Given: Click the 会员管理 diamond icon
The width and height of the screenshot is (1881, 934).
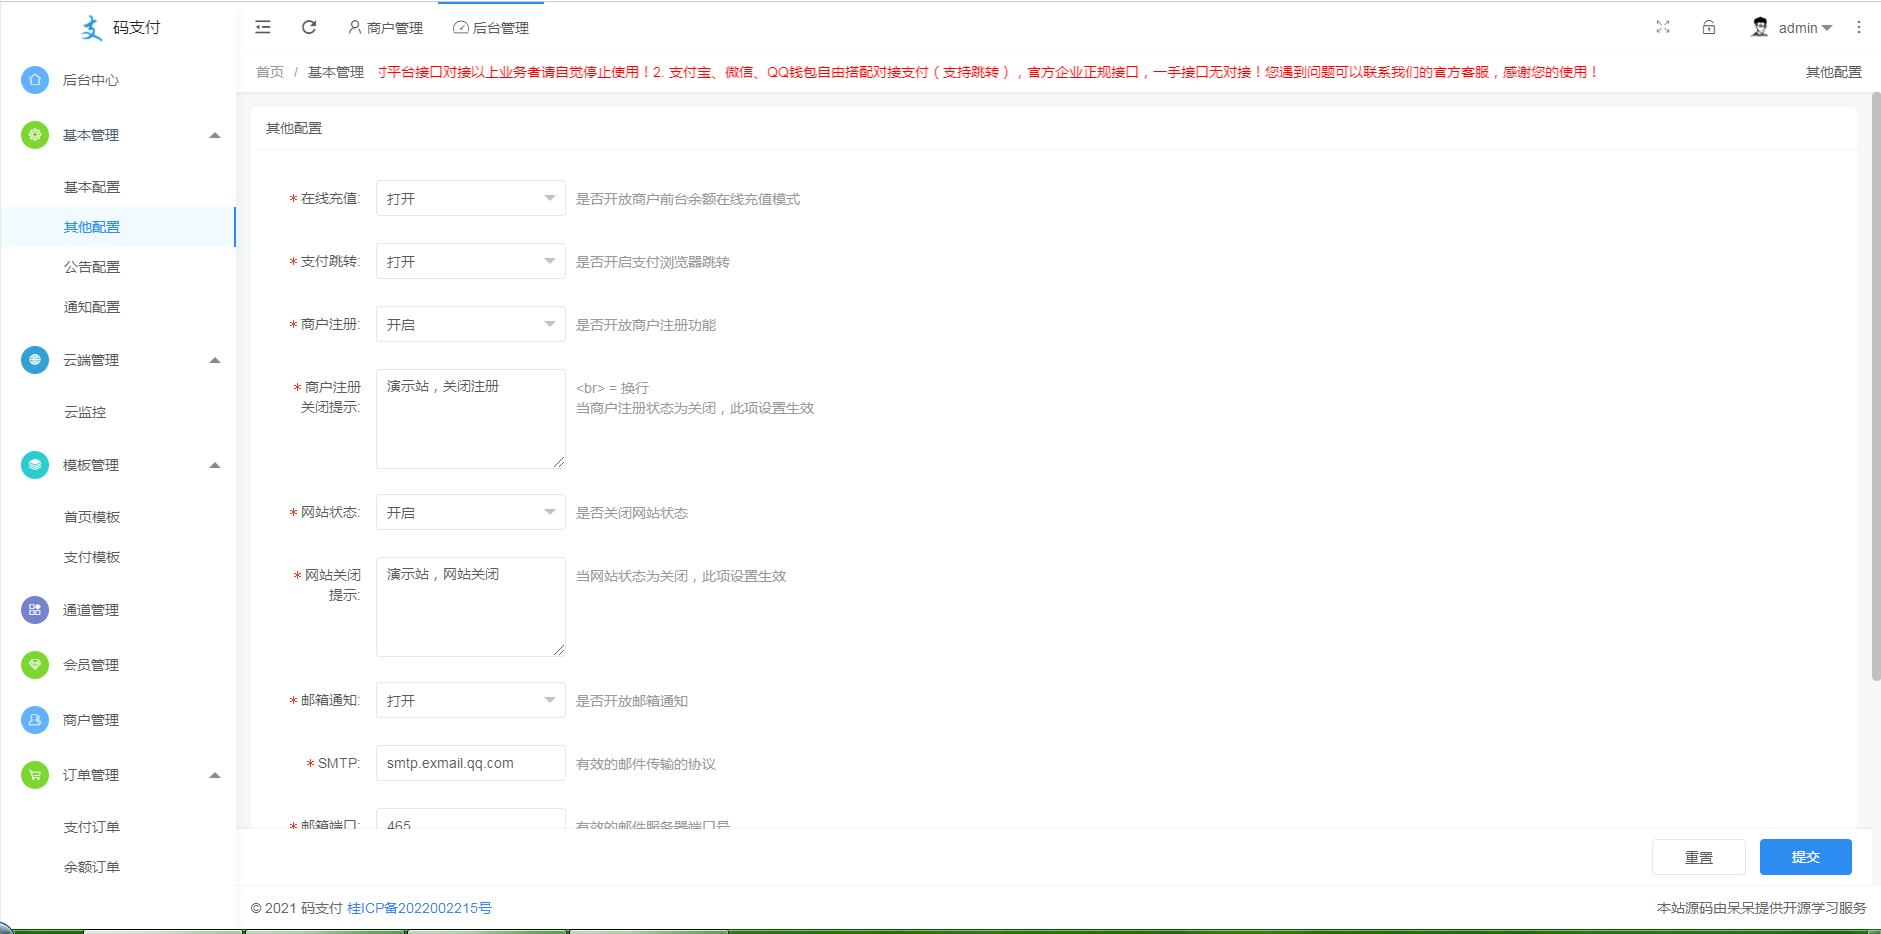Looking at the screenshot, I should pos(35,665).
